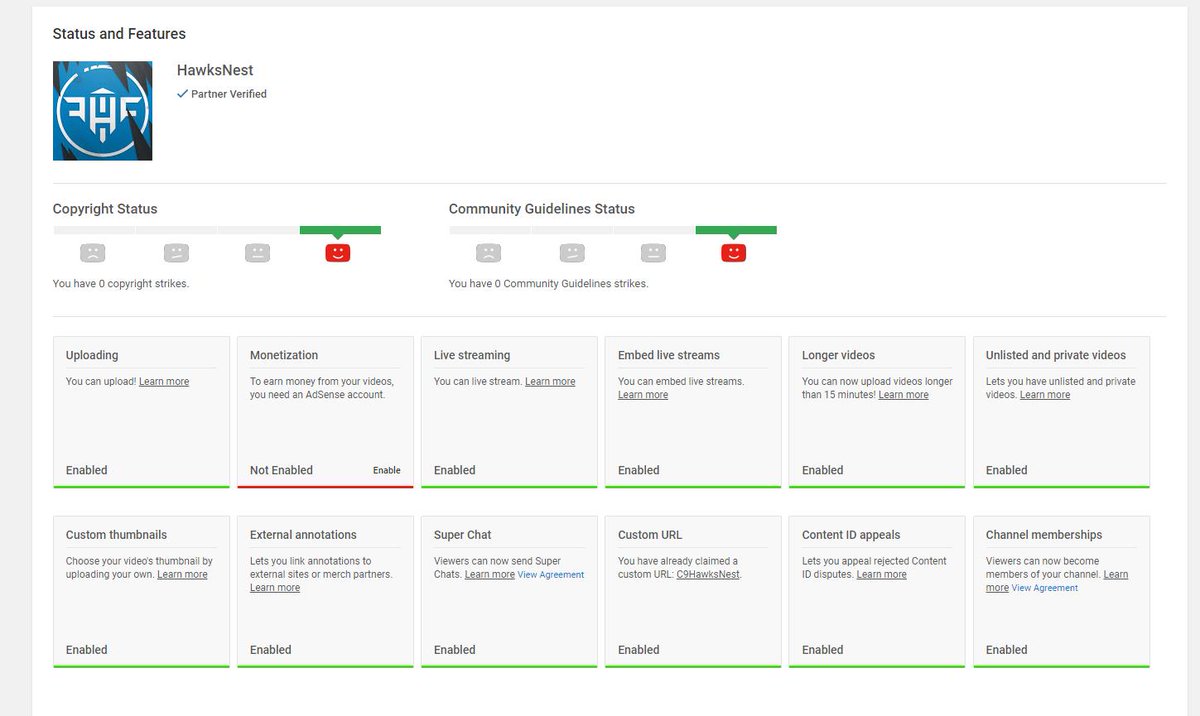Click first gray sad face under Community Guidelines Status
Screen dimensions: 1200x716
click(489, 253)
